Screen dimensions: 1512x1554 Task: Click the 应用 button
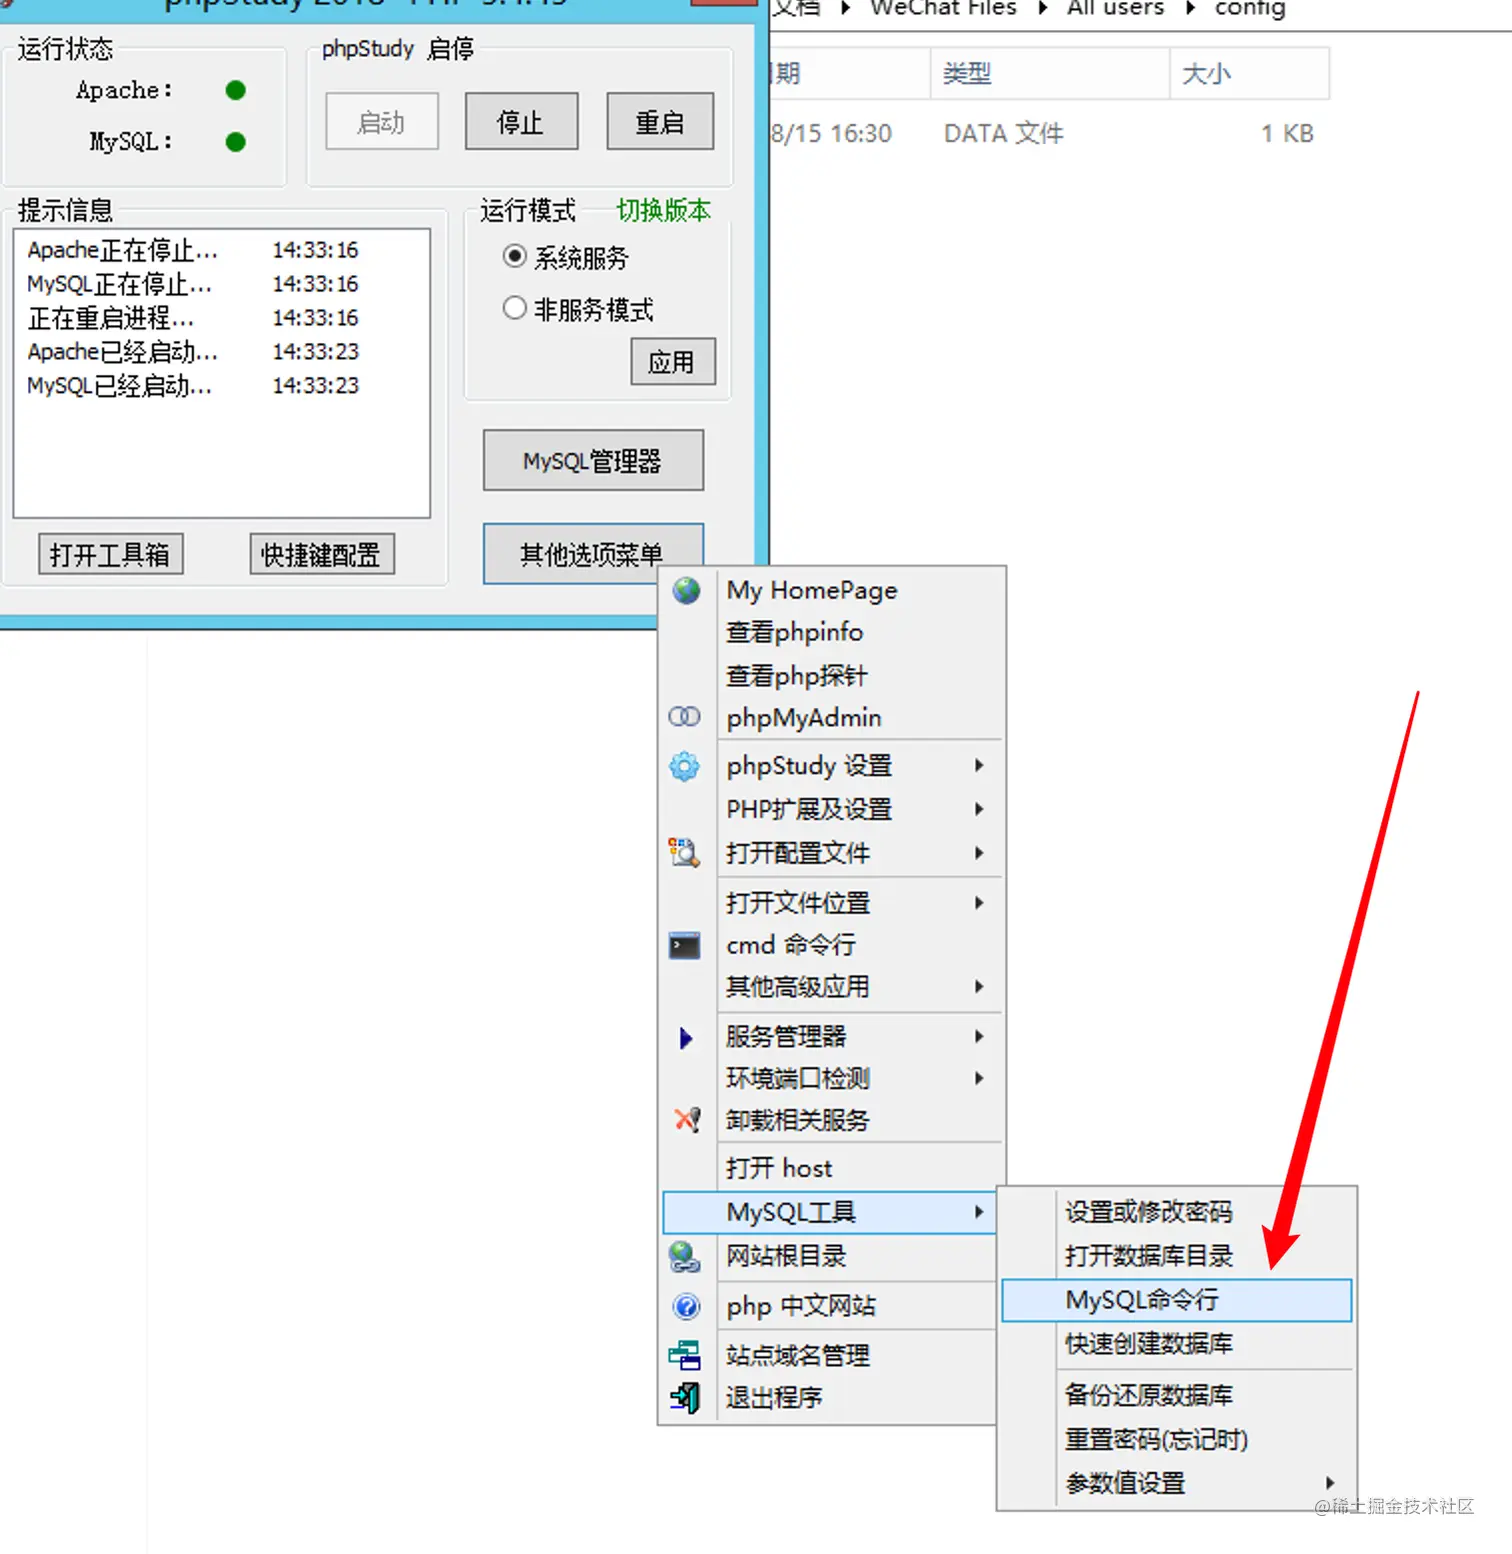pos(673,362)
